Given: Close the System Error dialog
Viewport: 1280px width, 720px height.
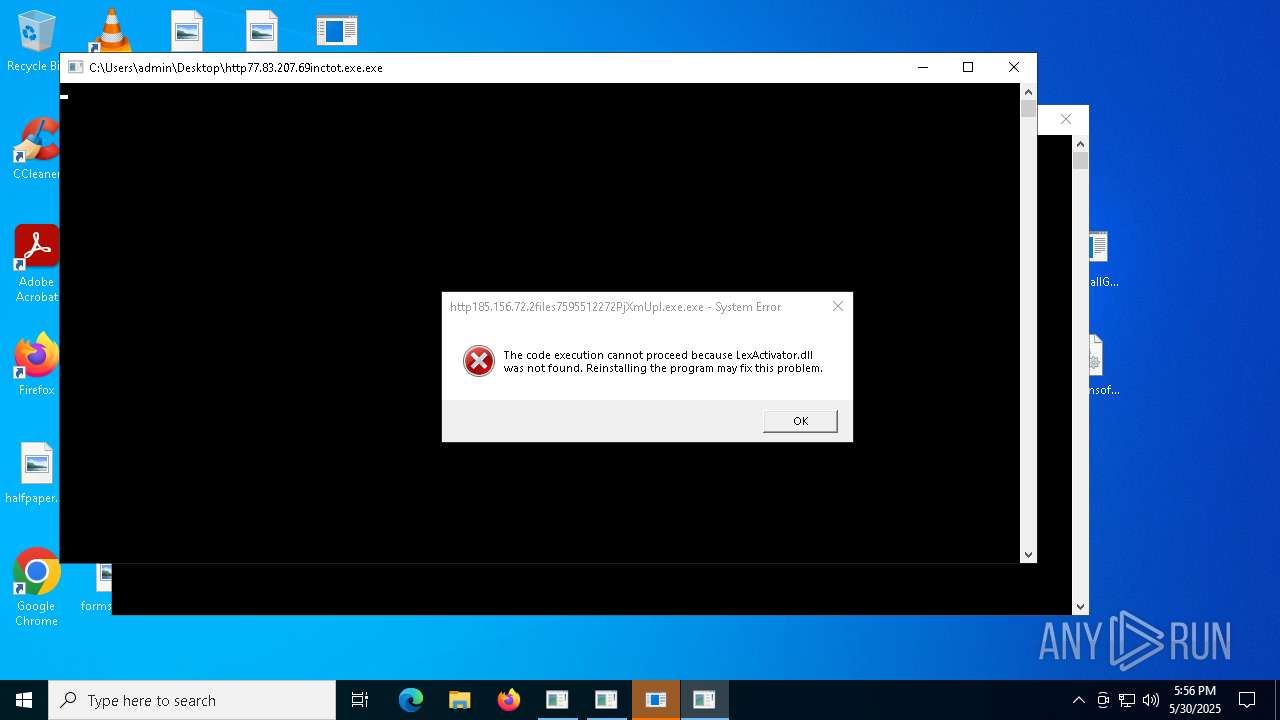Looking at the screenshot, I should pyautogui.click(x=838, y=306).
